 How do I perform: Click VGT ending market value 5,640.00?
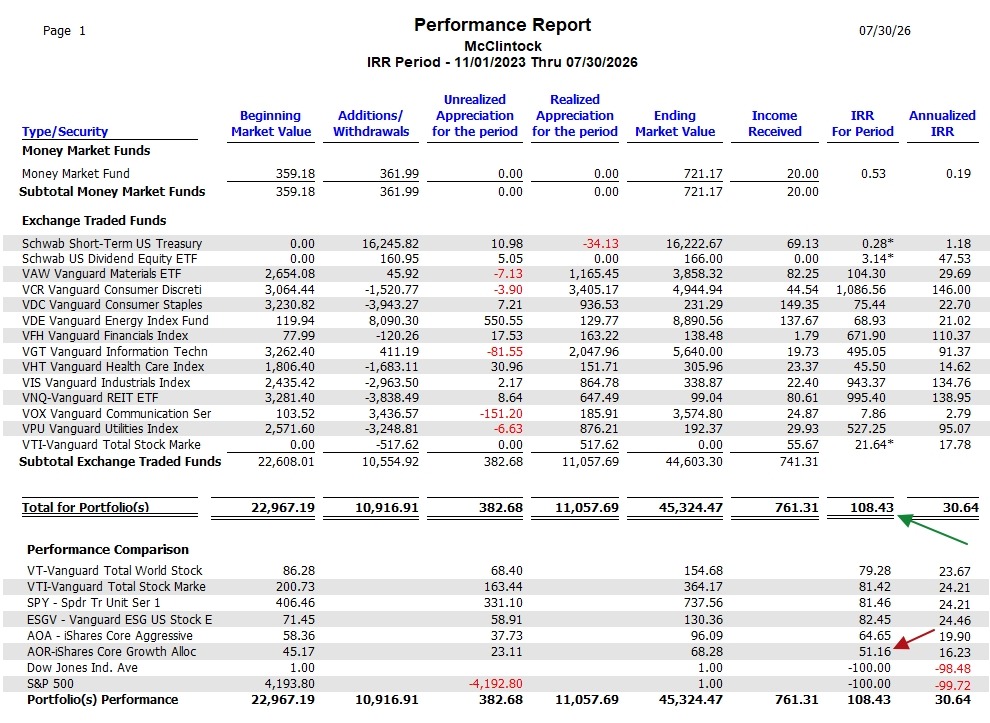698,351
